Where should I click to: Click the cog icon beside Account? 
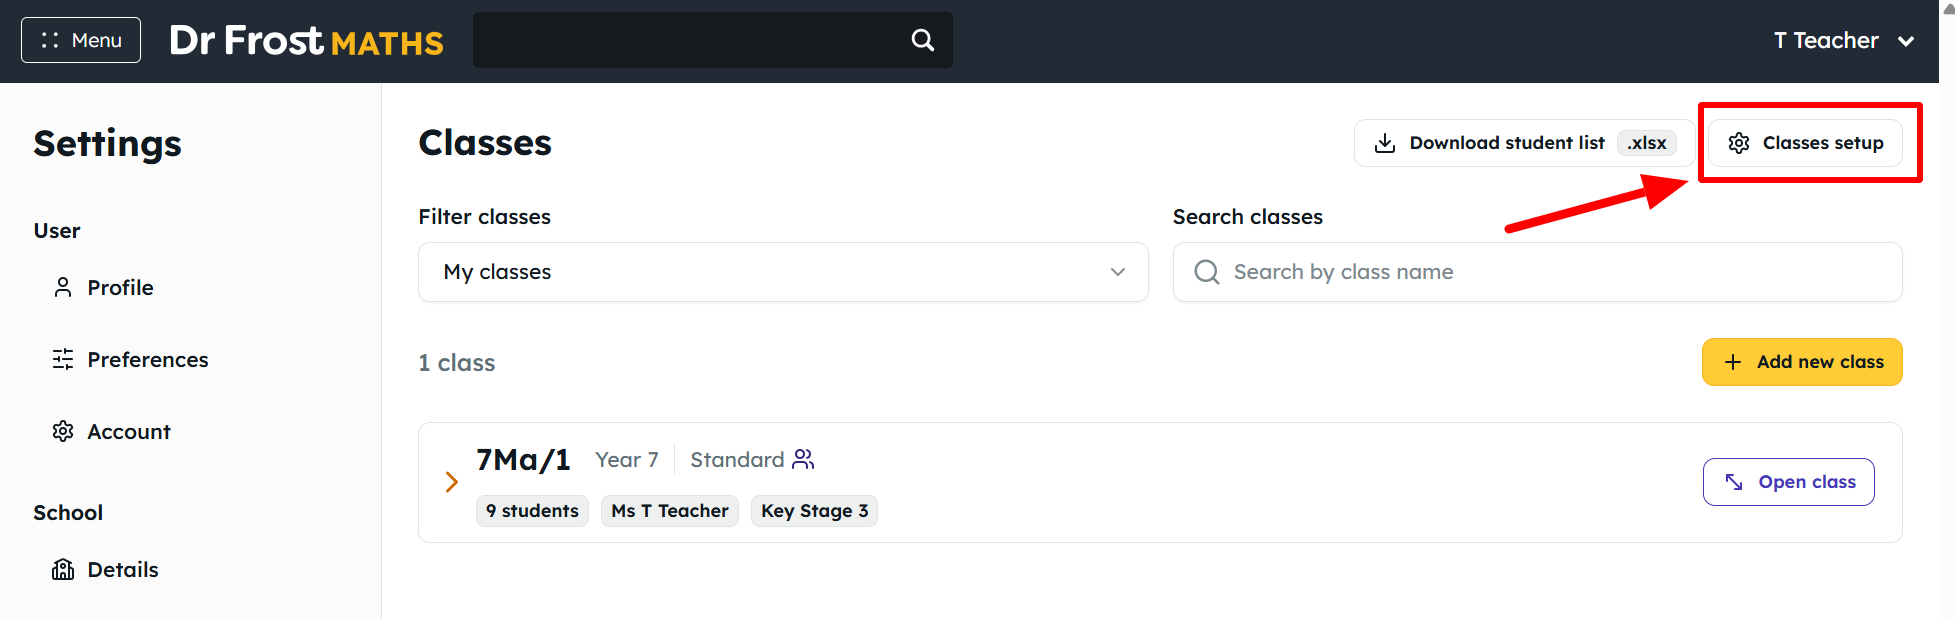pyautogui.click(x=63, y=431)
